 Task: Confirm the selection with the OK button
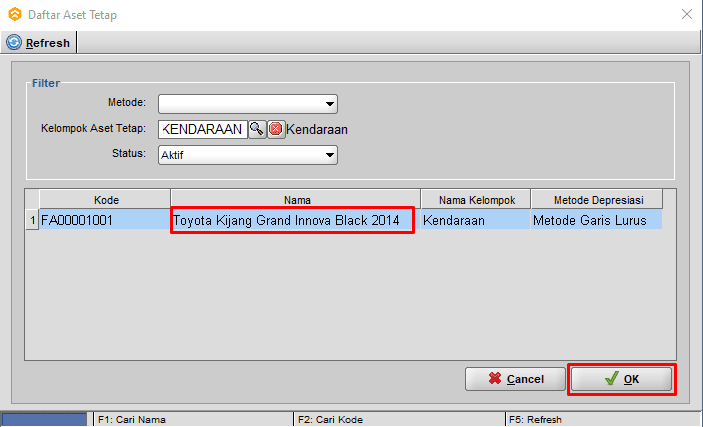(x=622, y=379)
